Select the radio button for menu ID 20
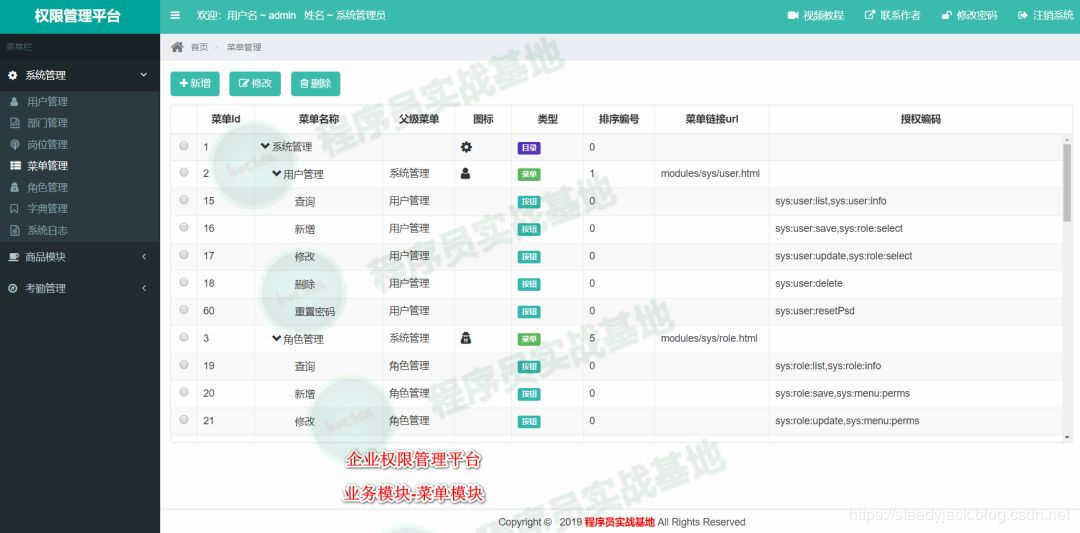The width and height of the screenshot is (1080, 533). click(184, 392)
